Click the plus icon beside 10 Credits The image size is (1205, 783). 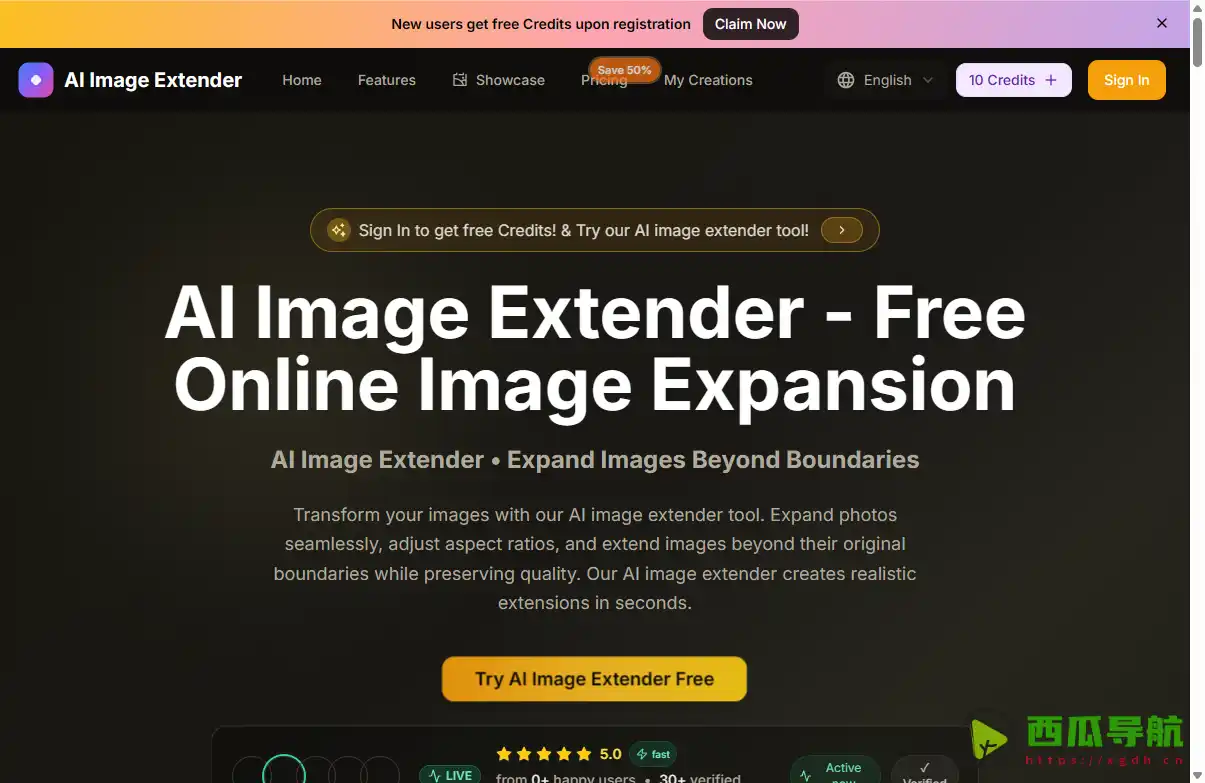coord(1050,80)
